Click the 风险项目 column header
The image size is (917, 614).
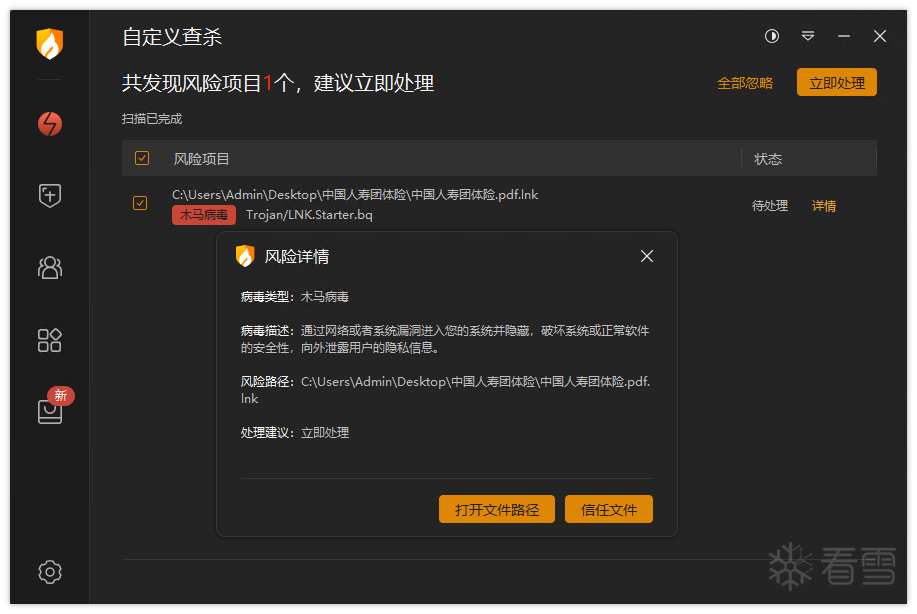201,158
